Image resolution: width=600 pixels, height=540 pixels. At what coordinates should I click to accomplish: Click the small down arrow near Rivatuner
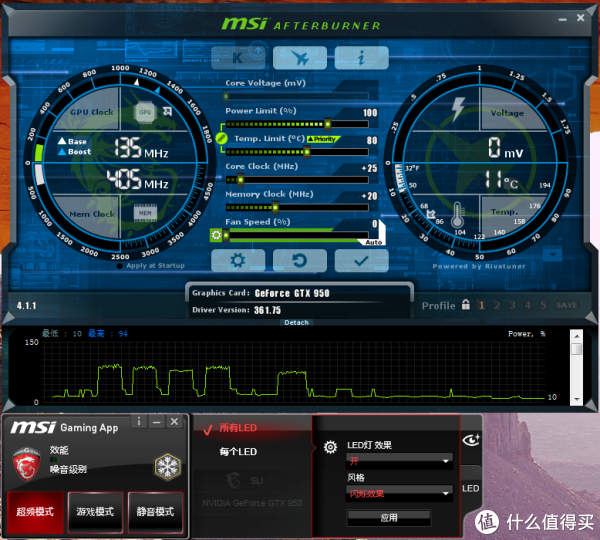(552, 254)
